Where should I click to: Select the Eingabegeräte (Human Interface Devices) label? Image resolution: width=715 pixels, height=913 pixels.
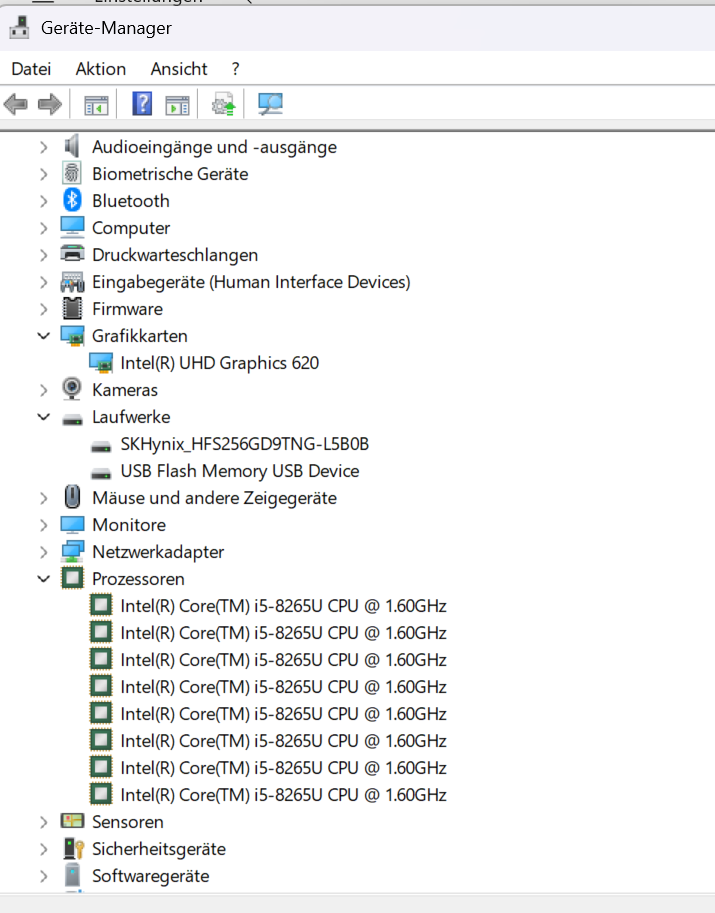click(252, 282)
